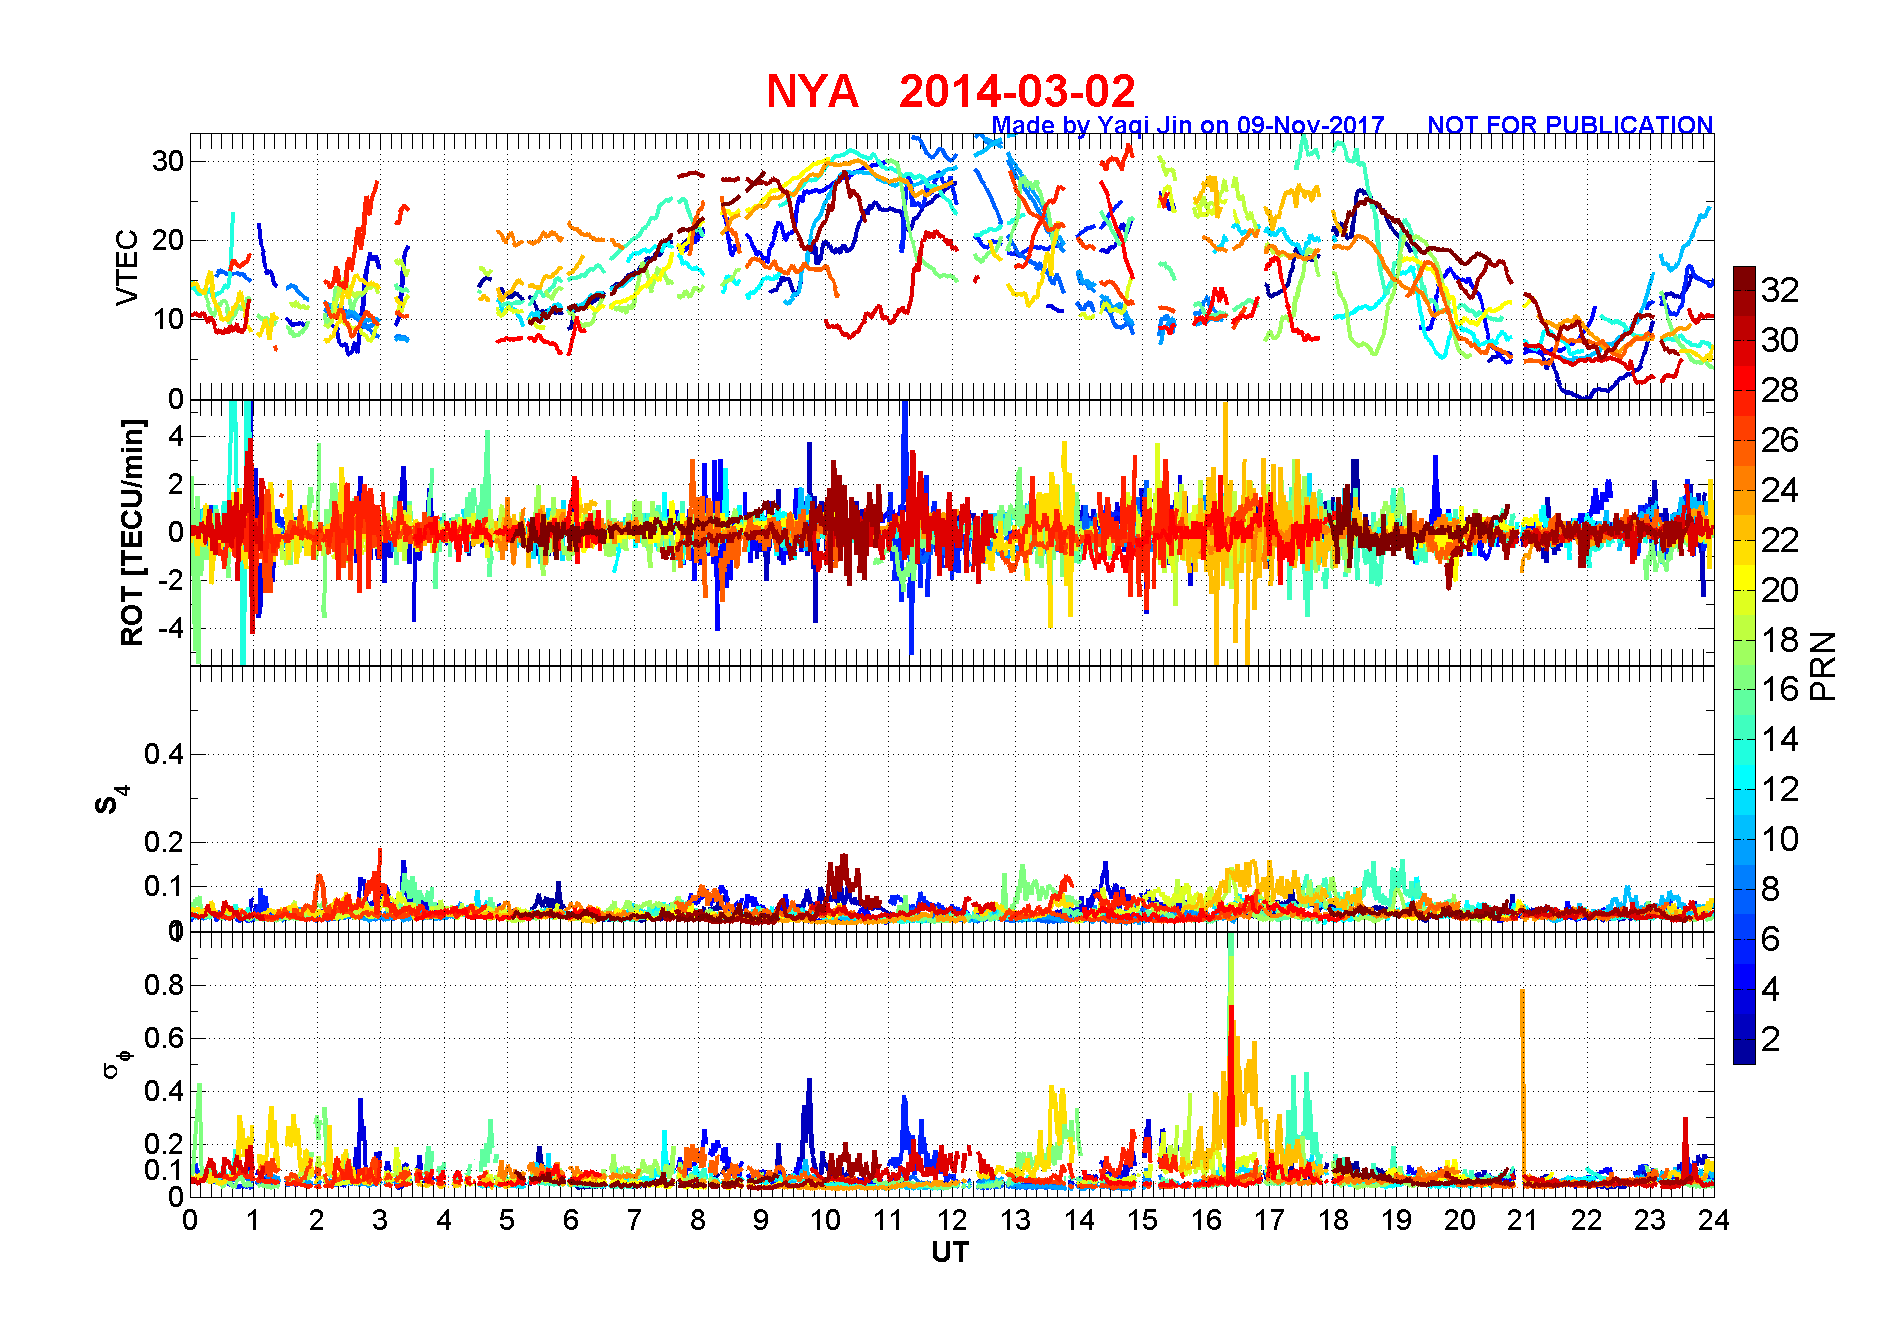Click the NOT FOR PUBLICATION label
The width and height of the screenshot is (1904, 1330).
(1570, 125)
